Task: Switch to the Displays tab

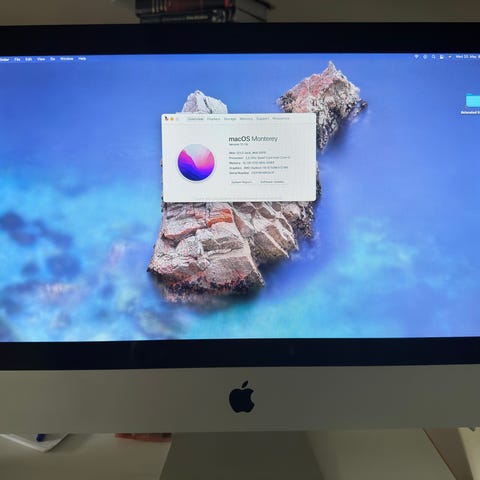Action: tap(214, 119)
